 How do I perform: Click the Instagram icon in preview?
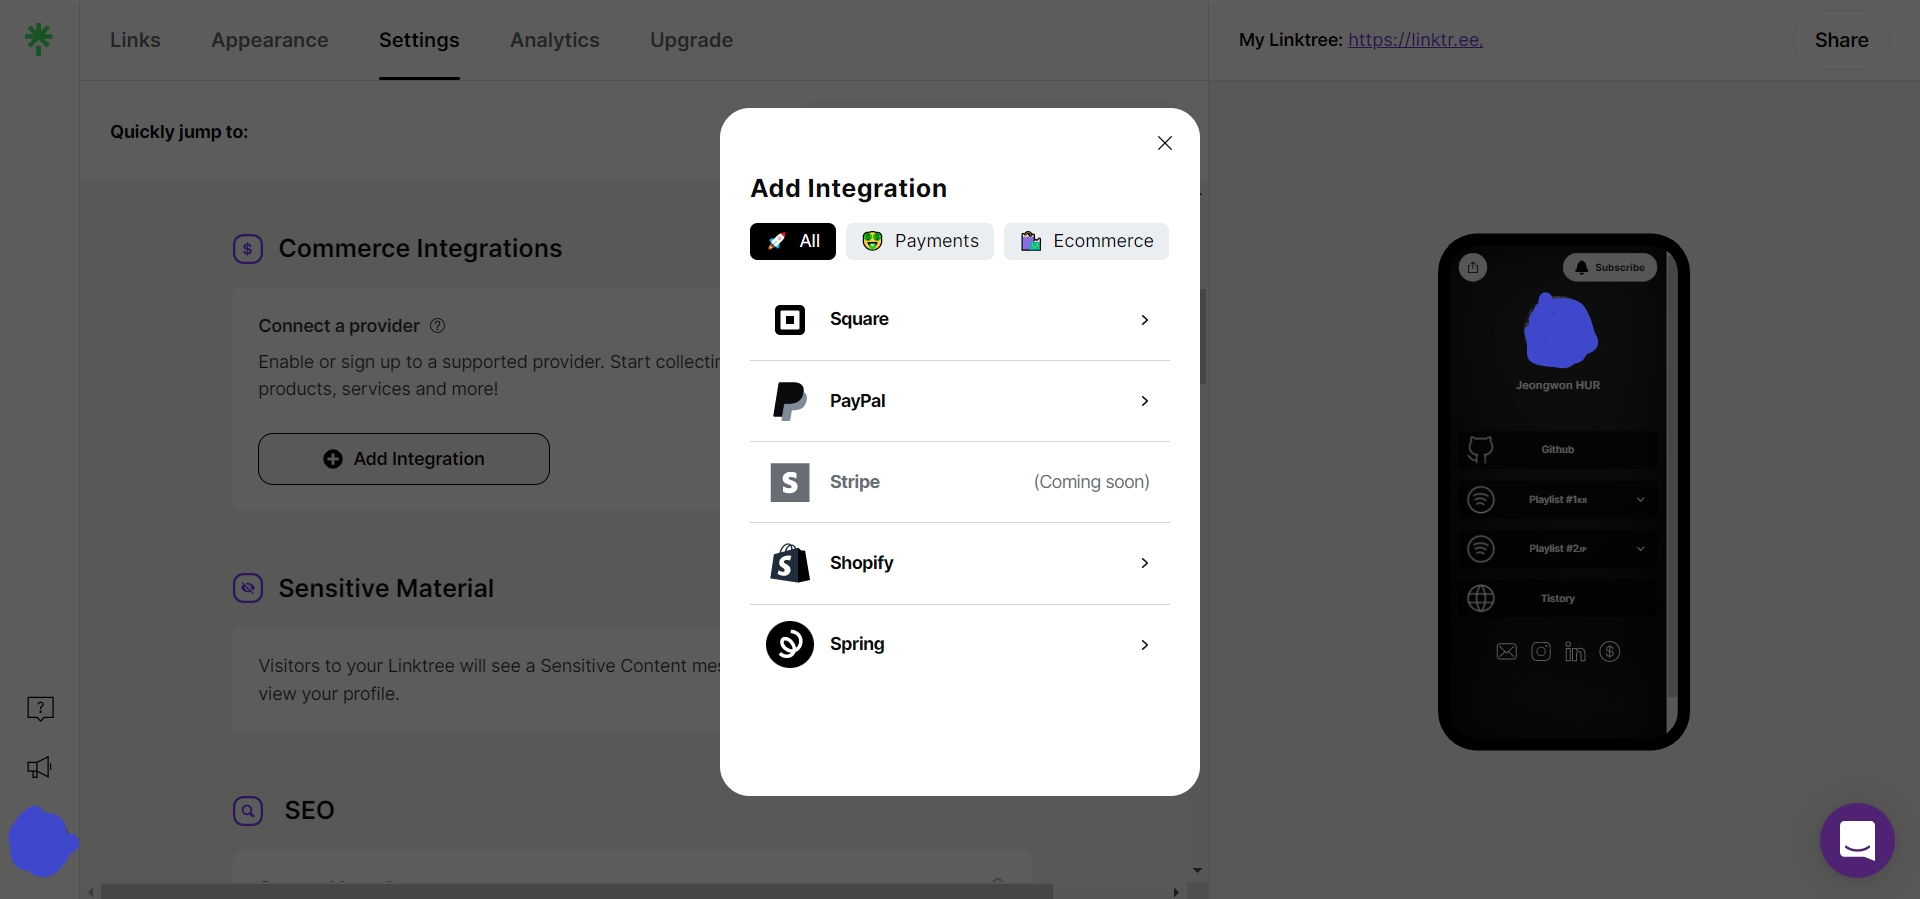tap(1541, 652)
